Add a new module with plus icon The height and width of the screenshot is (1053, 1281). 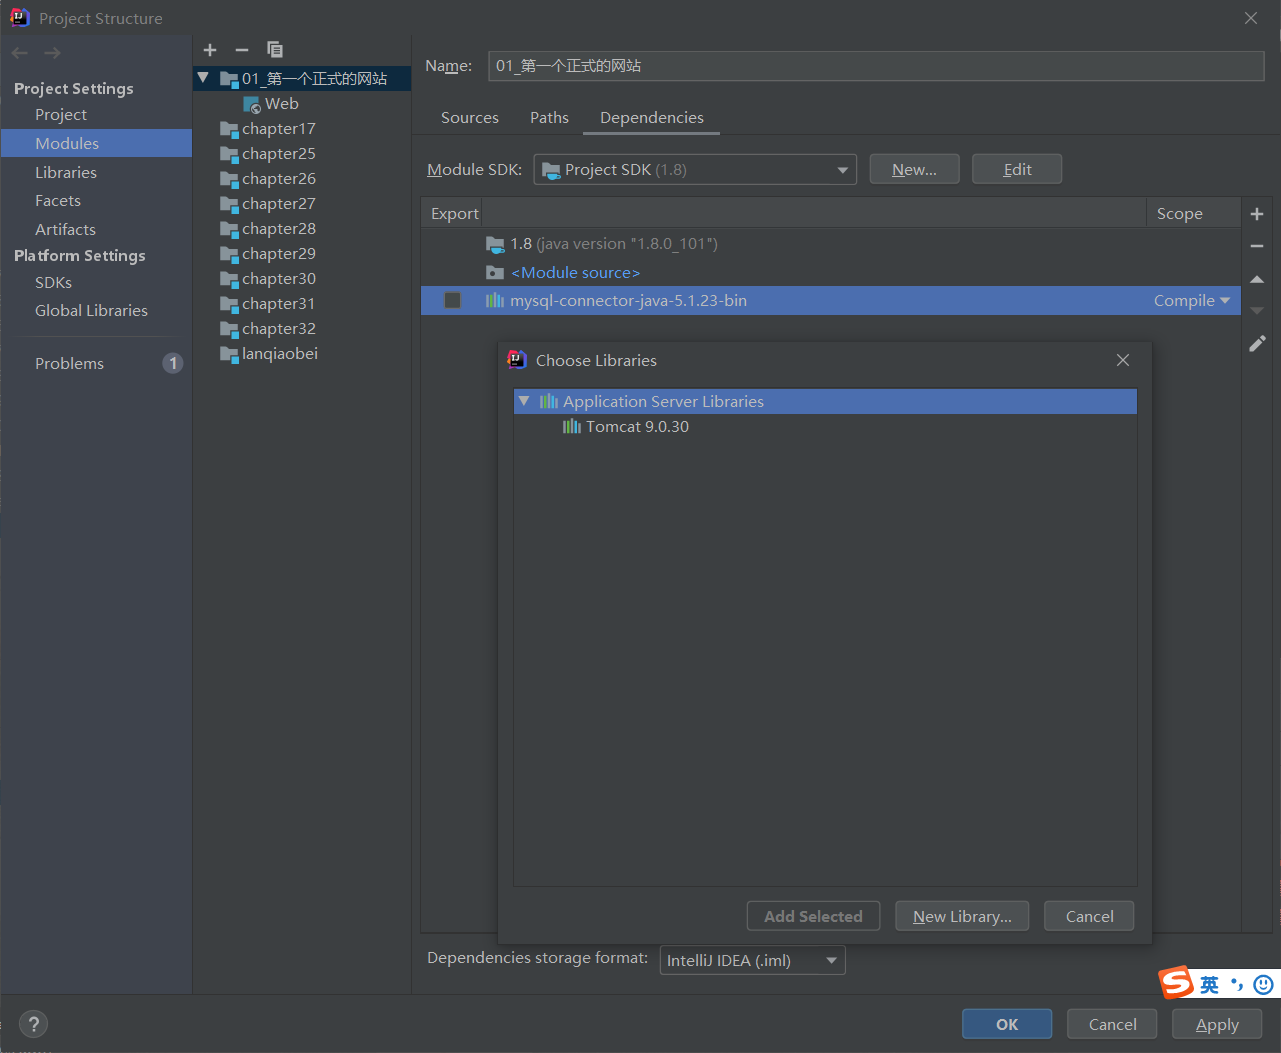click(x=210, y=50)
